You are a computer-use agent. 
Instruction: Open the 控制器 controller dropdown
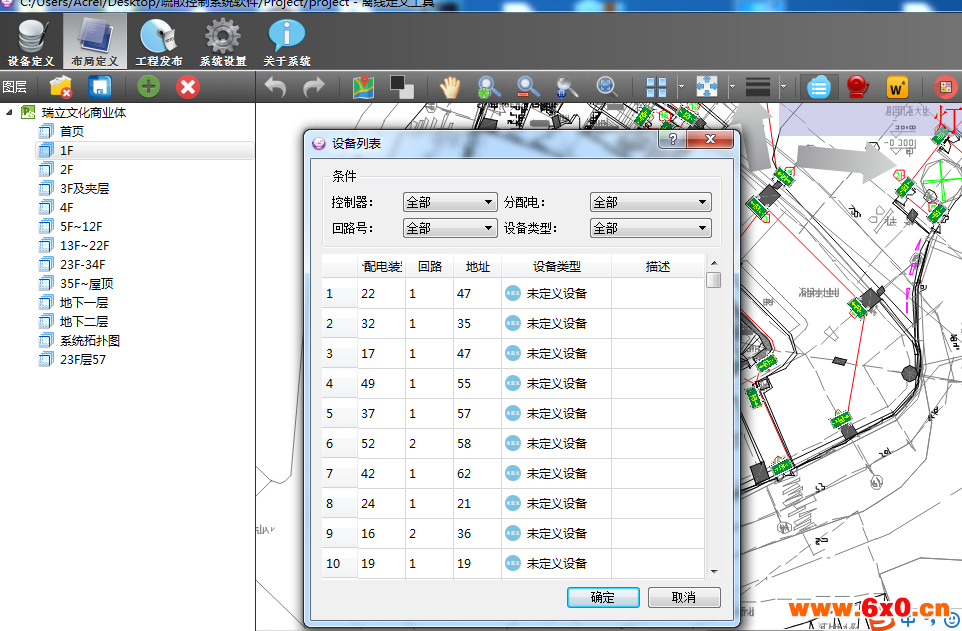click(450, 202)
